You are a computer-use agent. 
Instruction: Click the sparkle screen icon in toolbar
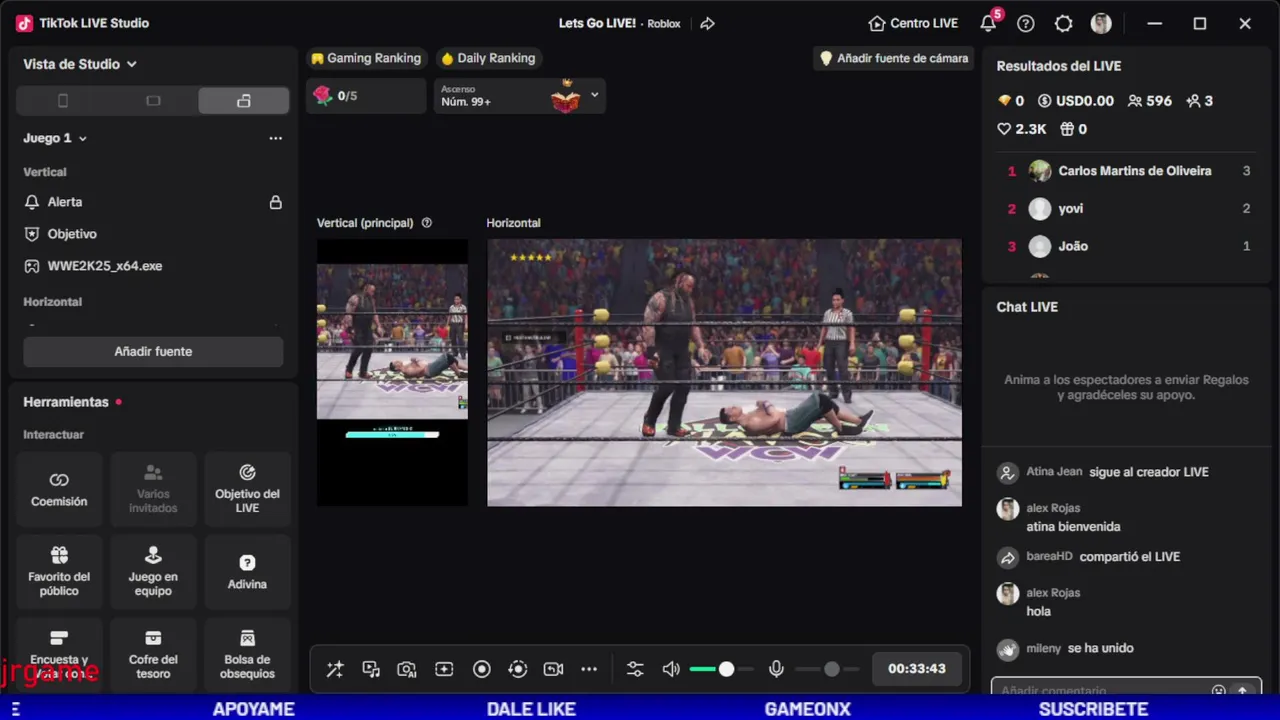coord(444,669)
